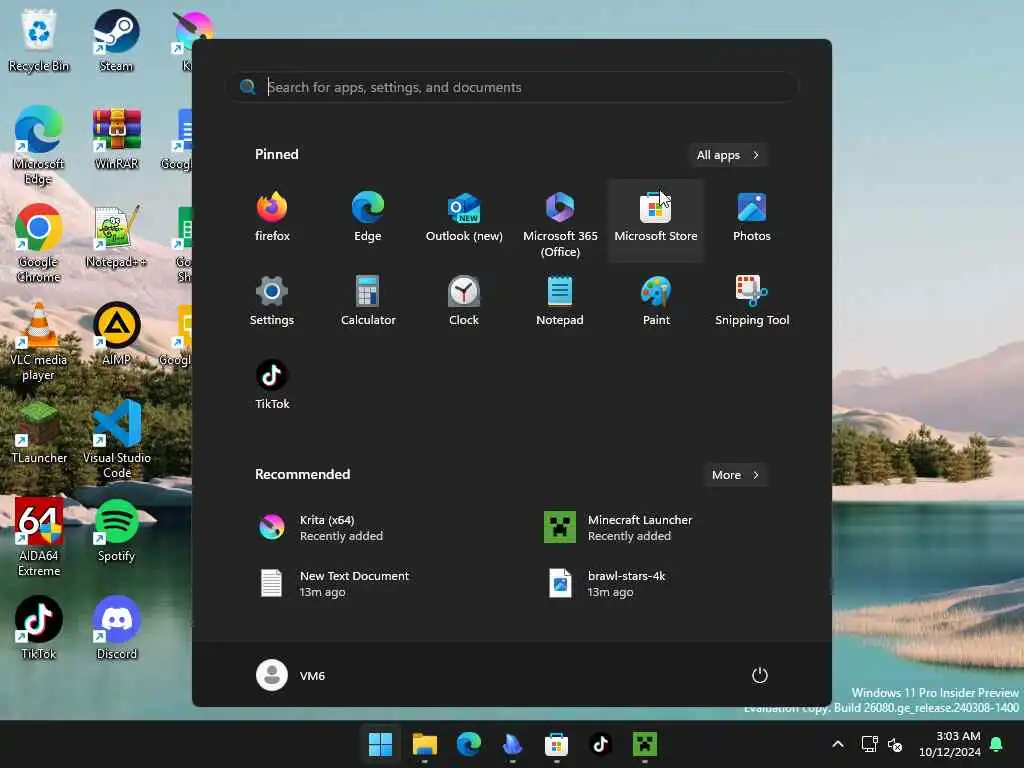Select TLauncher desktop shortcut
Image resolution: width=1024 pixels, height=768 pixels.
39,433
